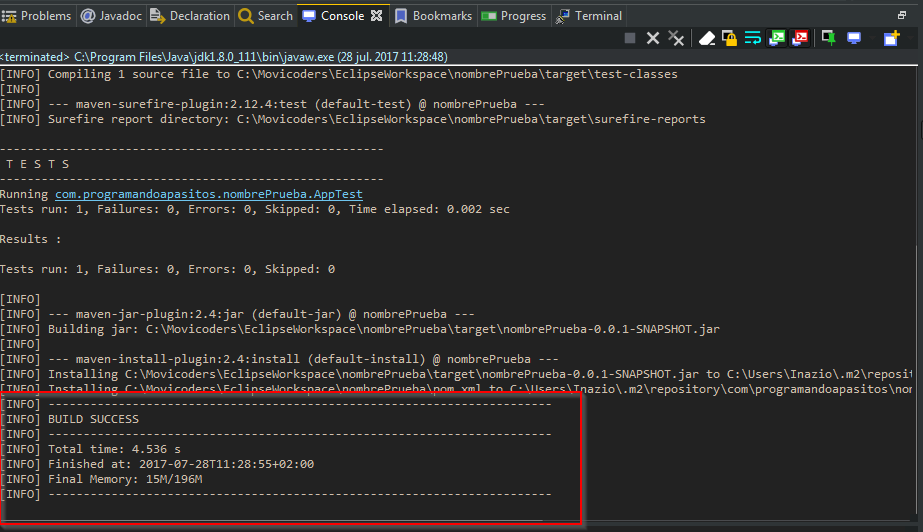Click the maven-jar-plugin:2.4:jar line
Screen dimensions: 923x532
(x=237, y=314)
